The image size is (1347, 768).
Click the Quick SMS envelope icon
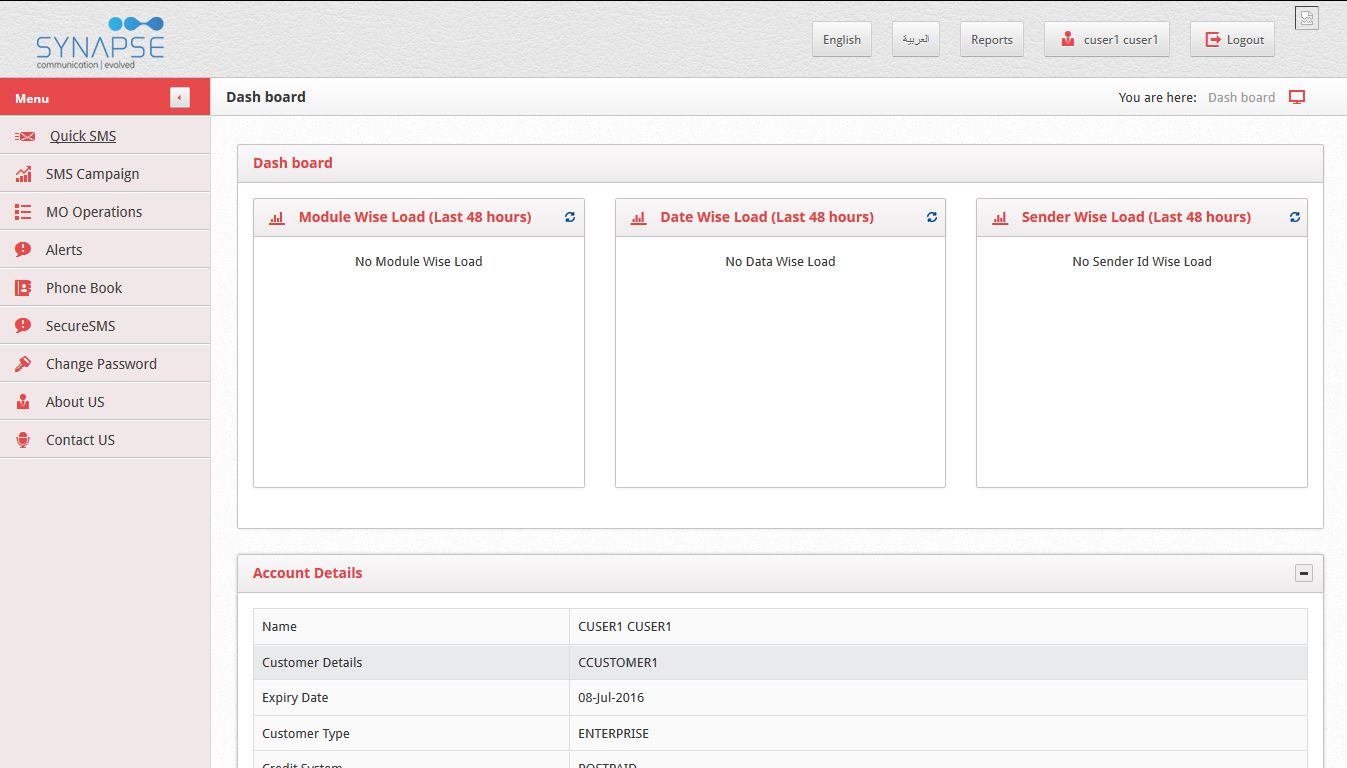click(x=25, y=136)
